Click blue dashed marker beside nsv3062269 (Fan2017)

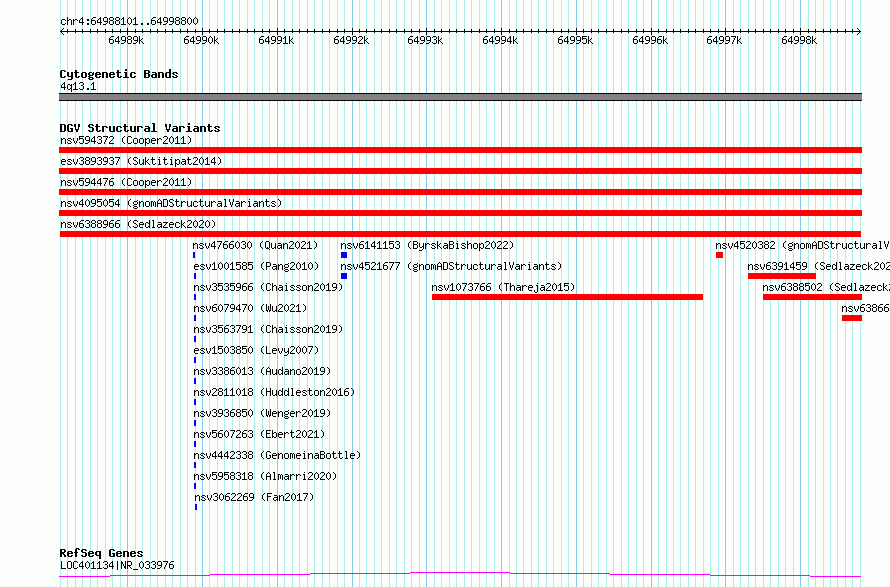pyautogui.click(x=196, y=507)
